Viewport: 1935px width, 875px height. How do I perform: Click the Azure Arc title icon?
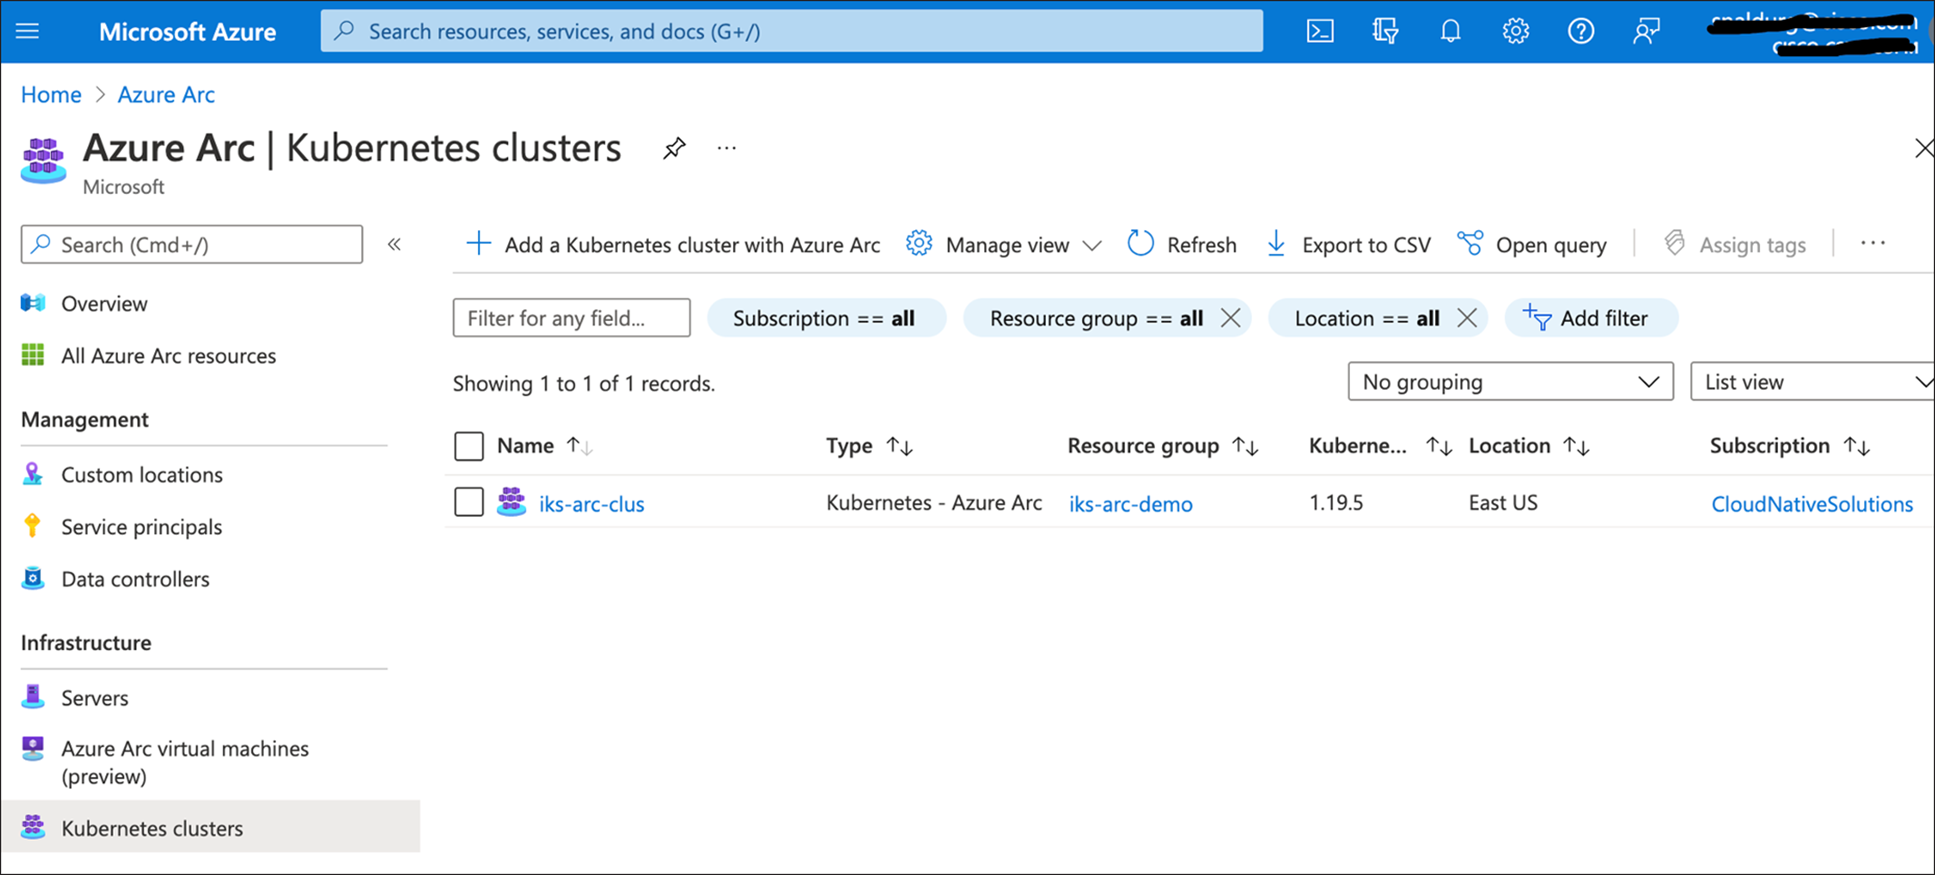pos(43,160)
